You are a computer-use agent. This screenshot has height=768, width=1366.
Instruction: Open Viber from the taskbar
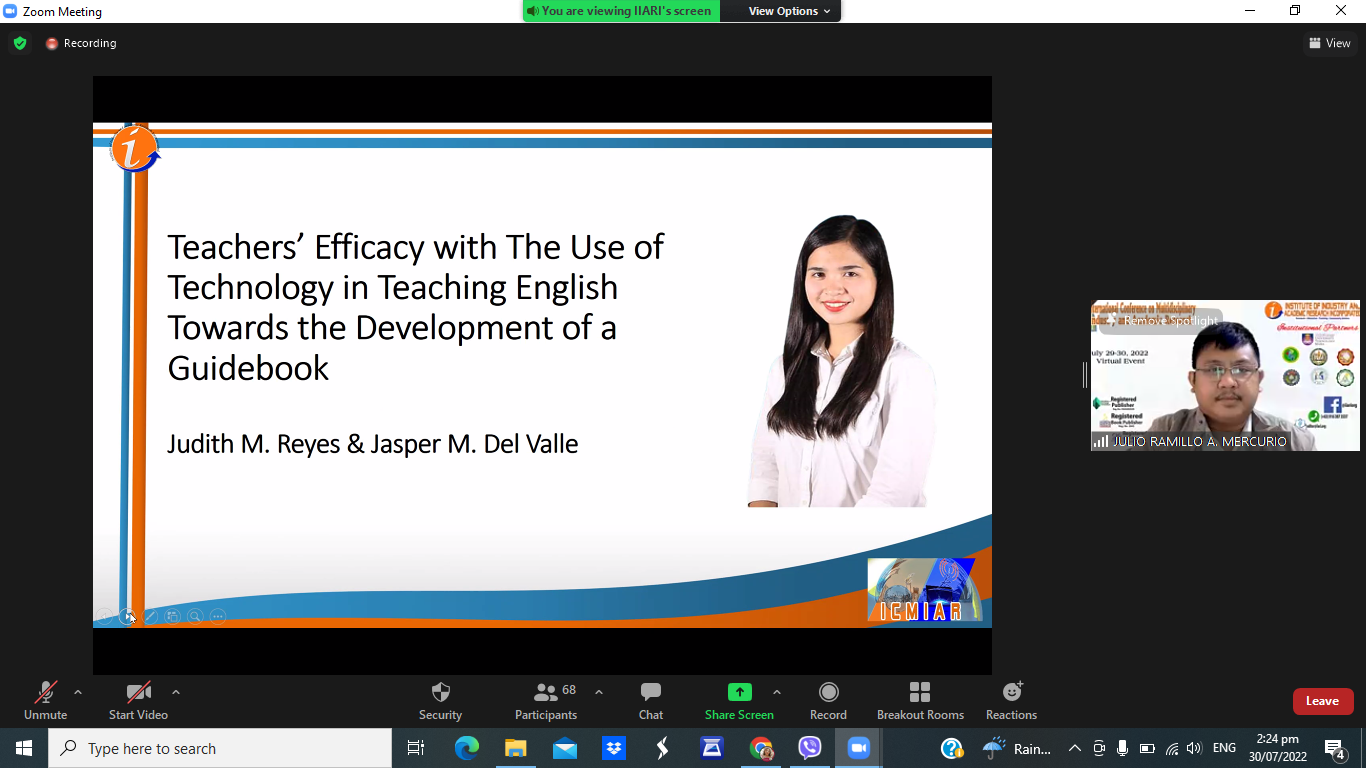[809, 748]
